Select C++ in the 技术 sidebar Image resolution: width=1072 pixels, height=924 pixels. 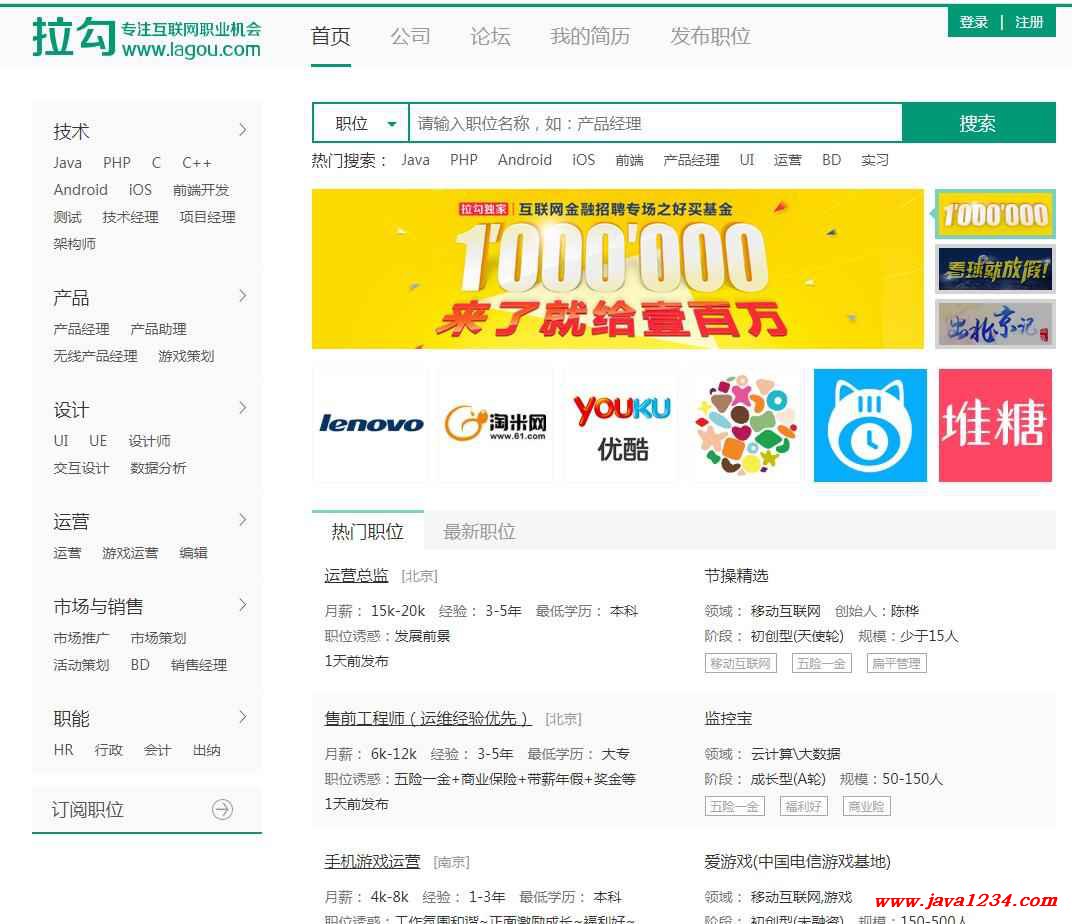click(196, 163)
